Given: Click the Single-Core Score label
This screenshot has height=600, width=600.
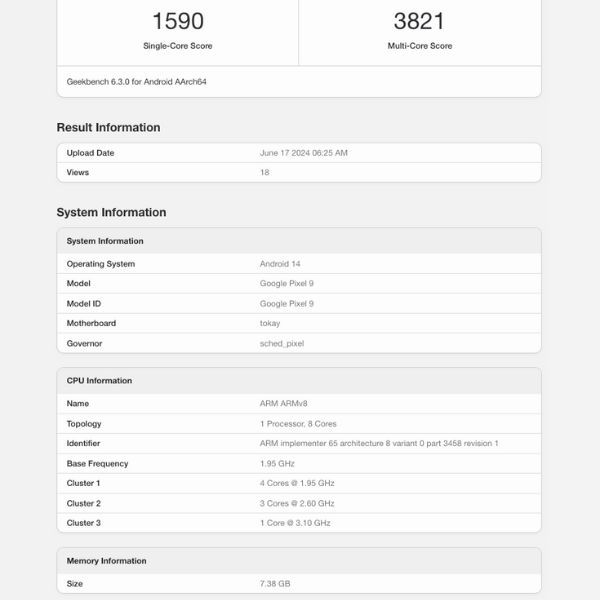Looking at the screenshot, I should (x=178, y=46).
